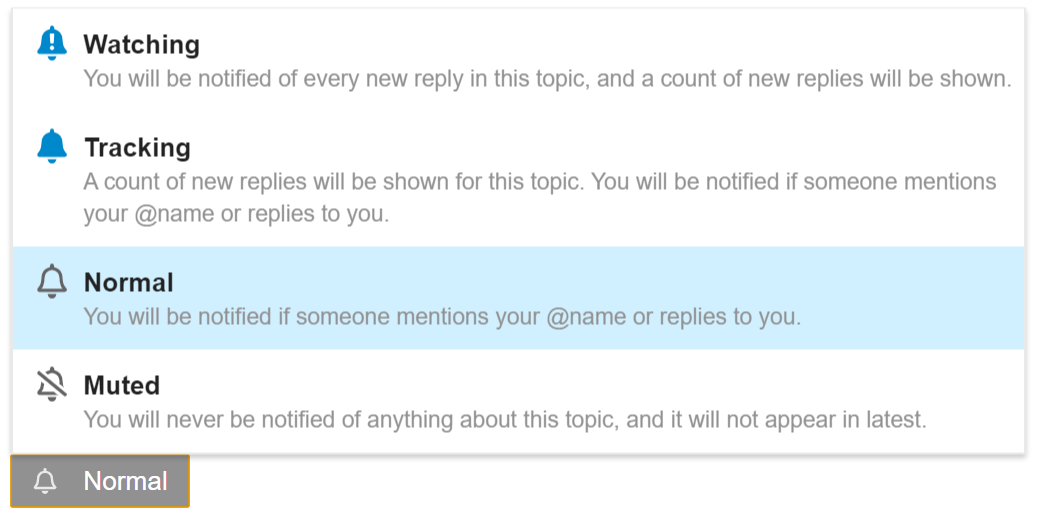Click the solid blue Tracking bell icon
The image size is (1041, 524).
(x=52, y=147)
